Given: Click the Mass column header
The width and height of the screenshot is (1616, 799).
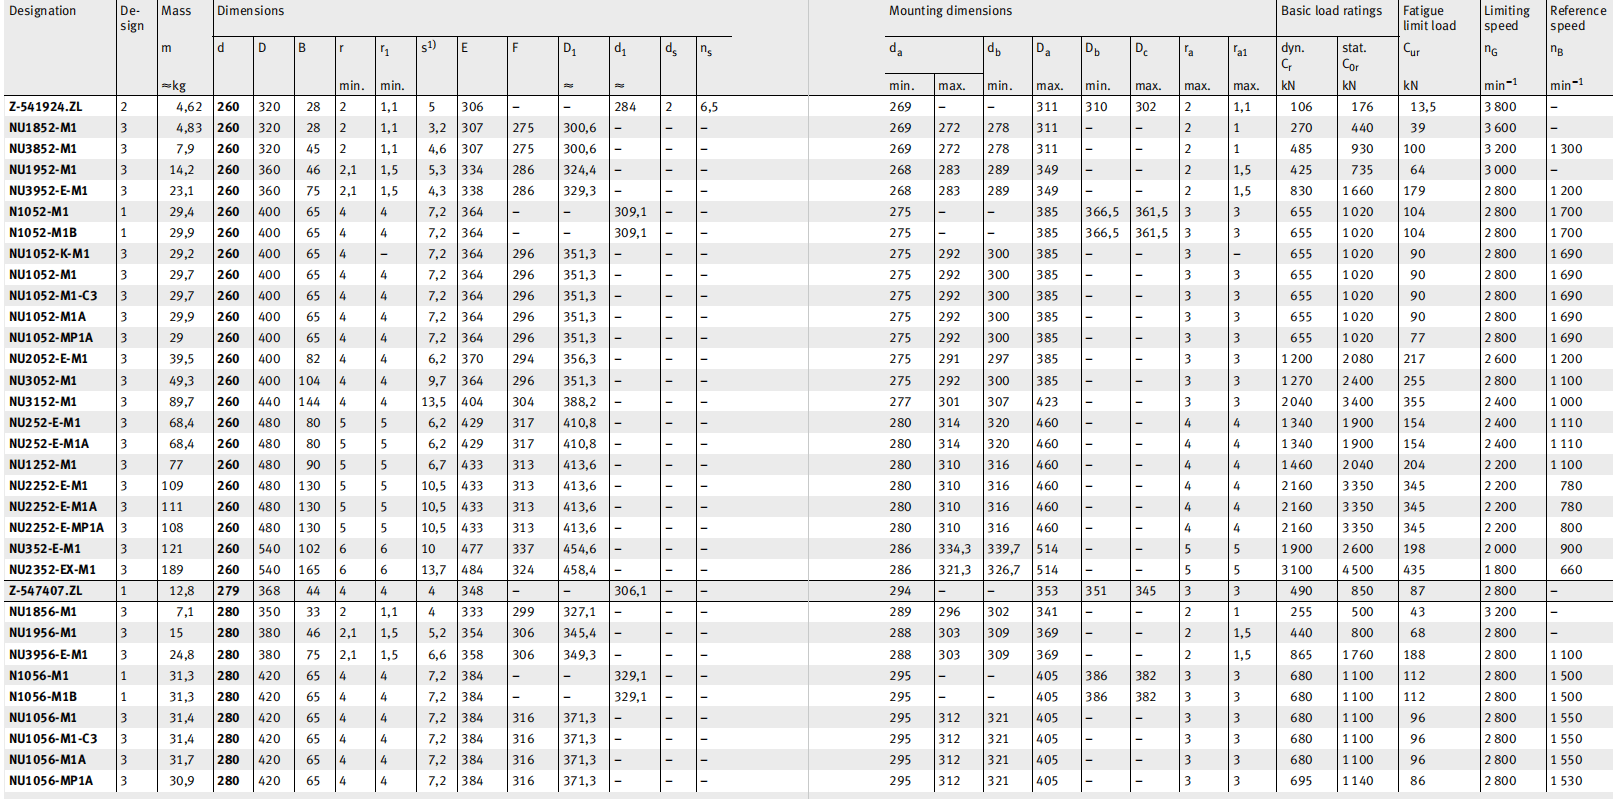Looking at the screenshot, I should point(176,11).
